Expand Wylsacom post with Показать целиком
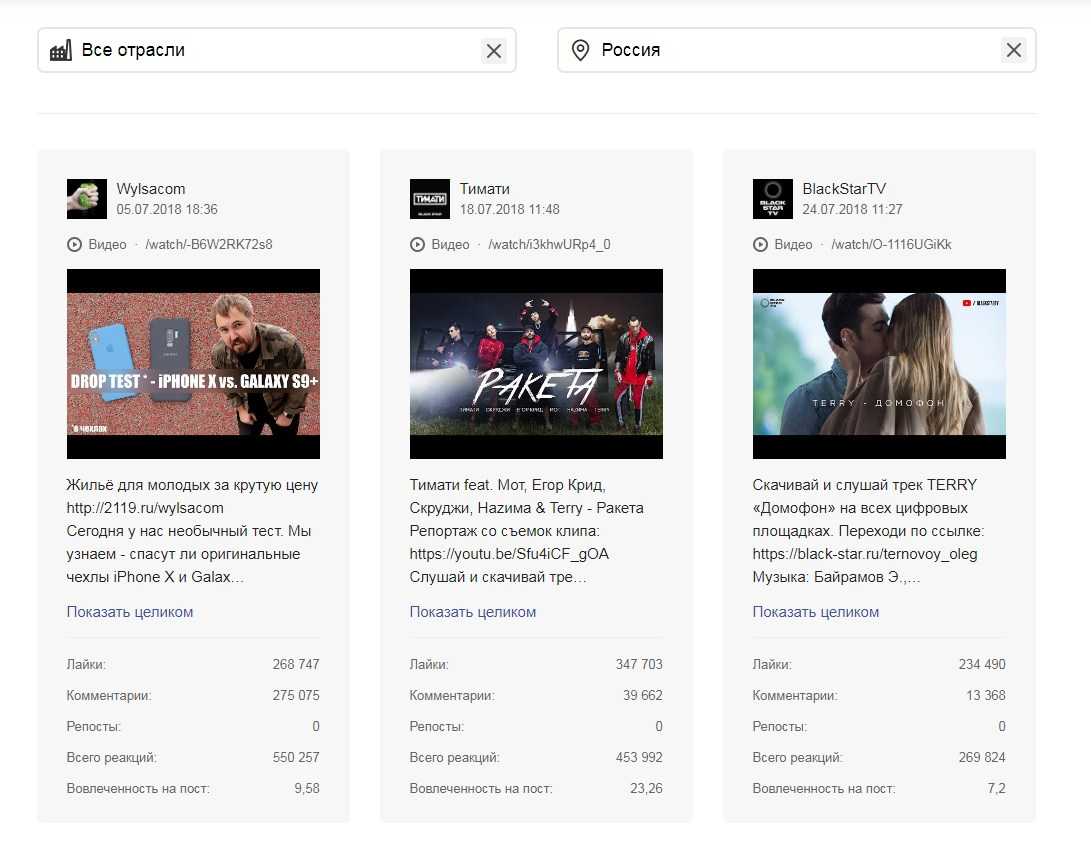This screenshot has height=846, width=1091. pos(130,612)
